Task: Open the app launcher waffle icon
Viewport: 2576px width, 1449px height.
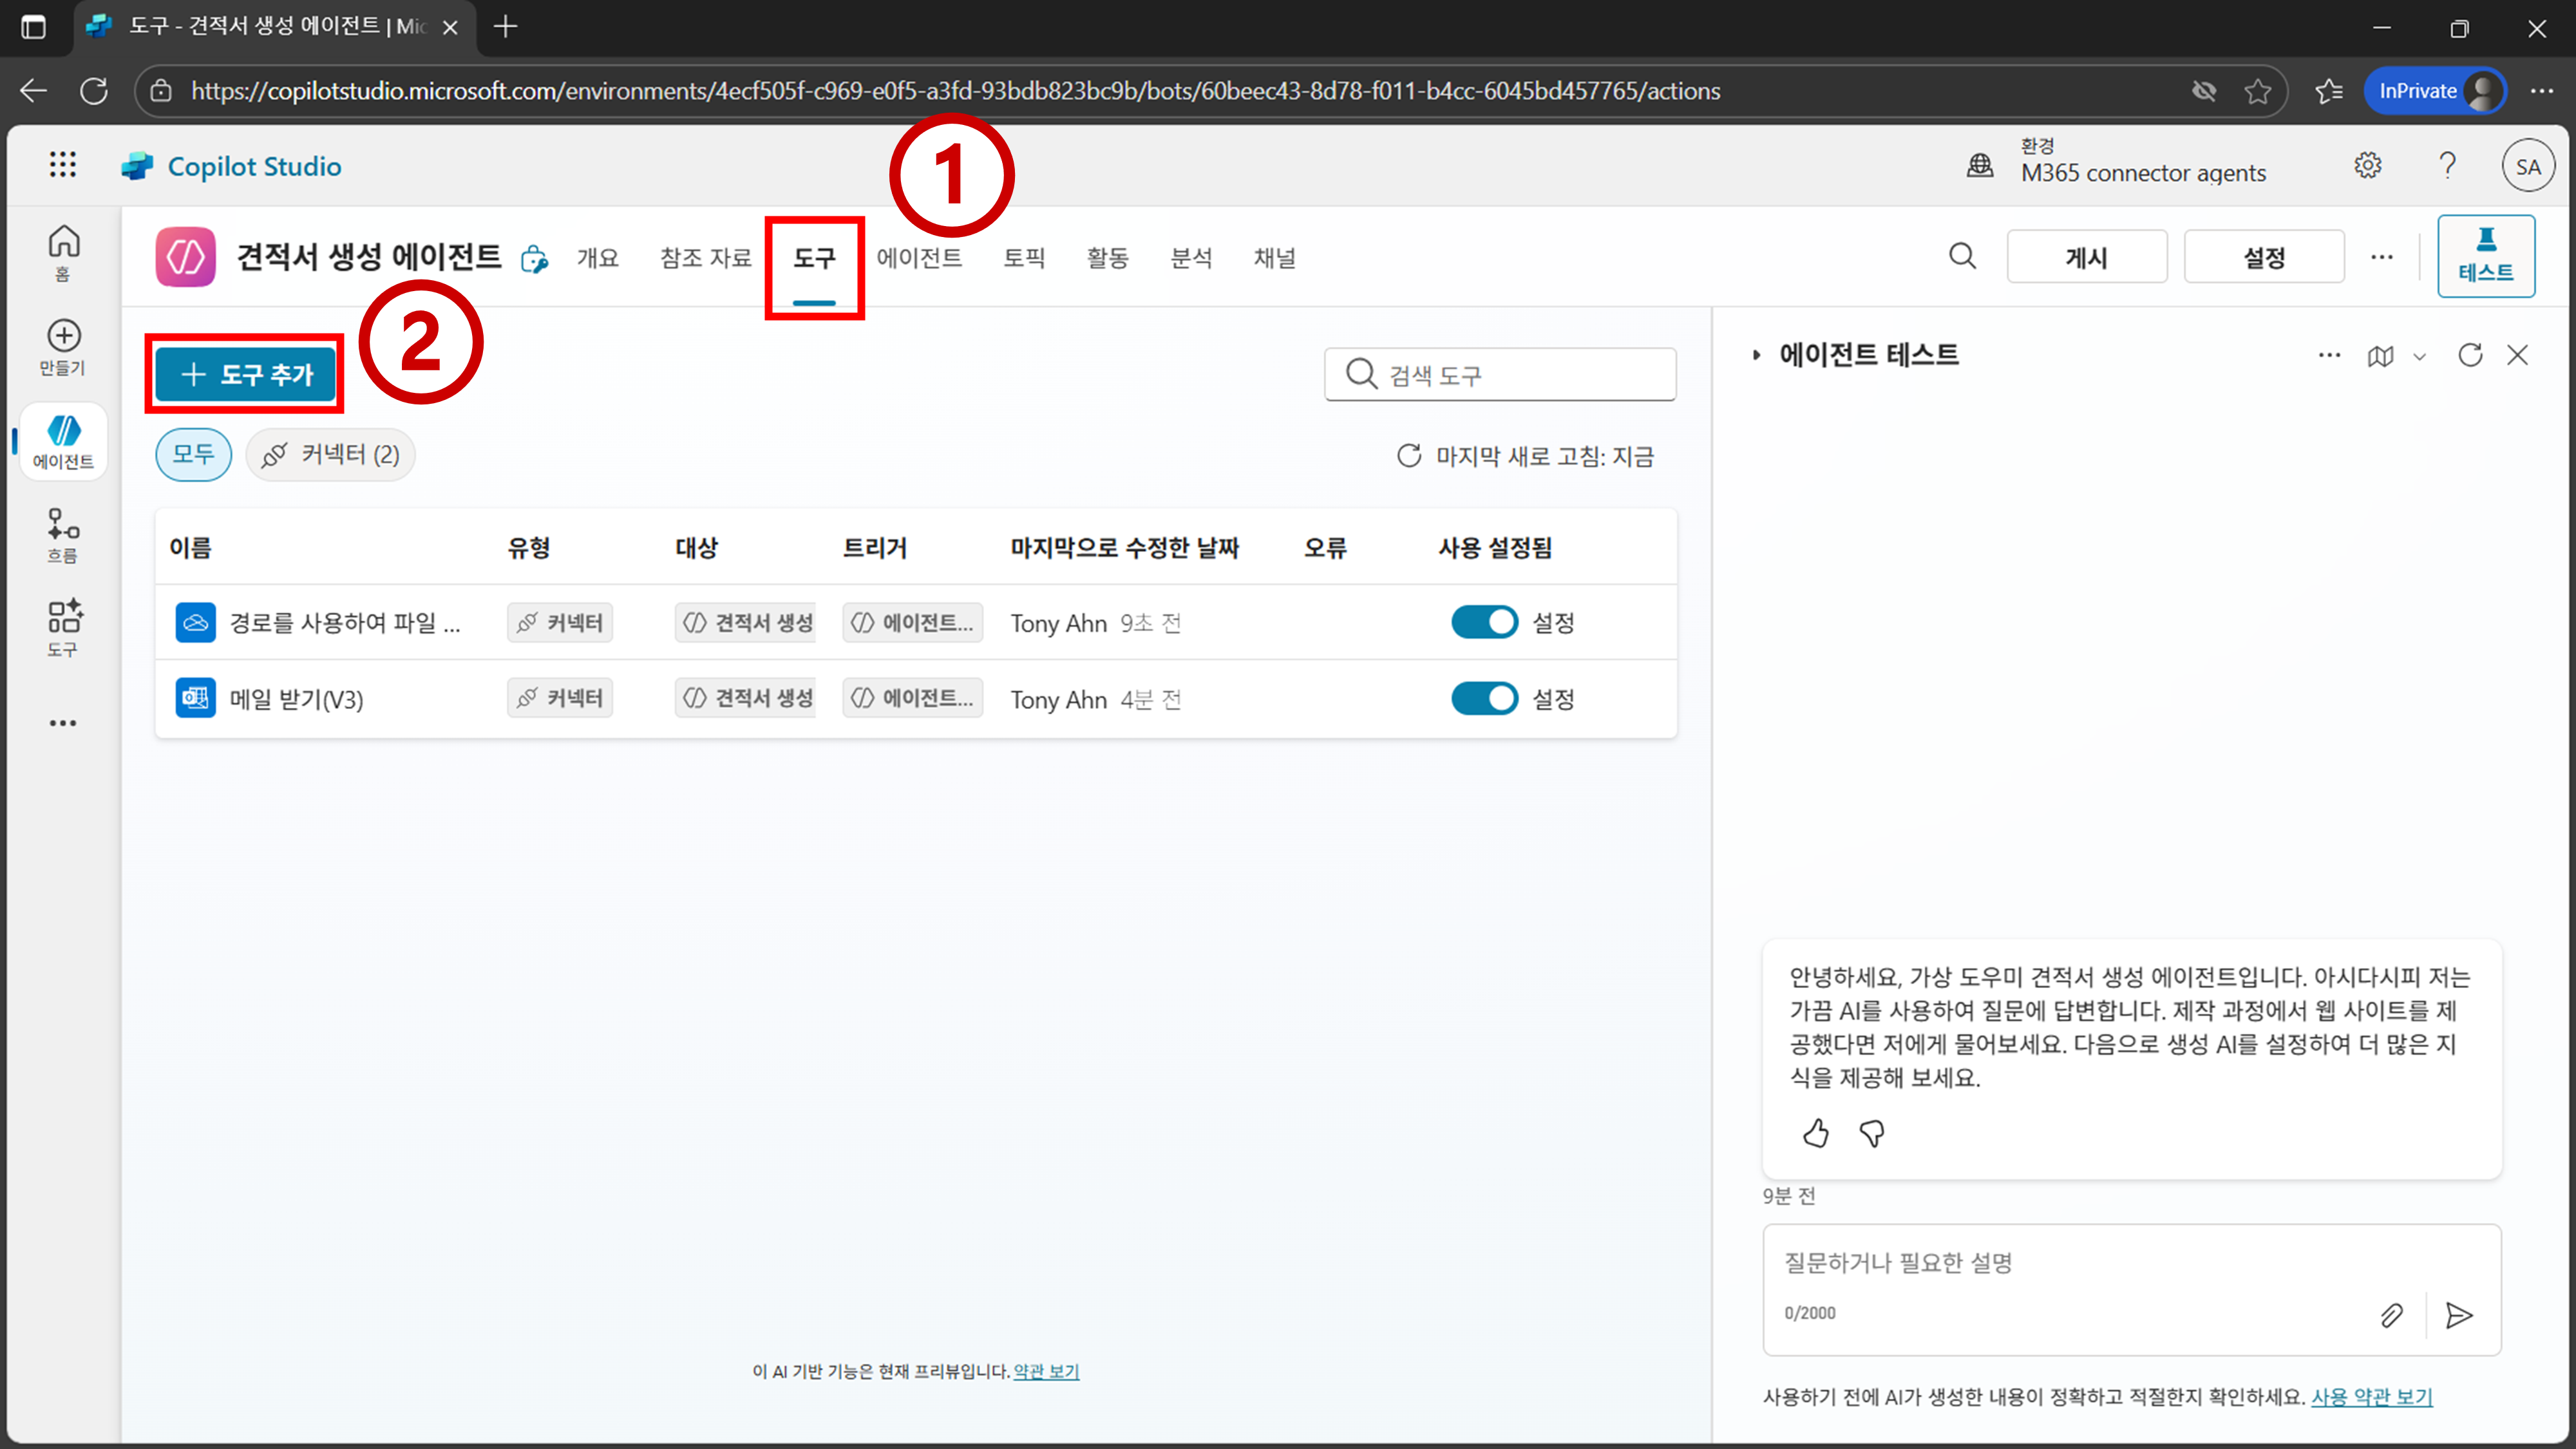Action: 62,165
